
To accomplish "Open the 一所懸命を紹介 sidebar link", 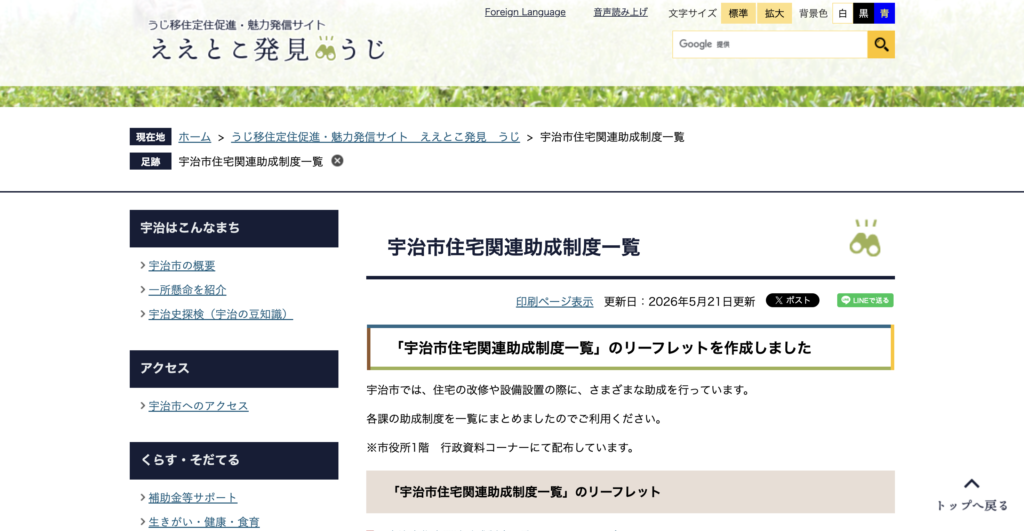I will (187, 290).
